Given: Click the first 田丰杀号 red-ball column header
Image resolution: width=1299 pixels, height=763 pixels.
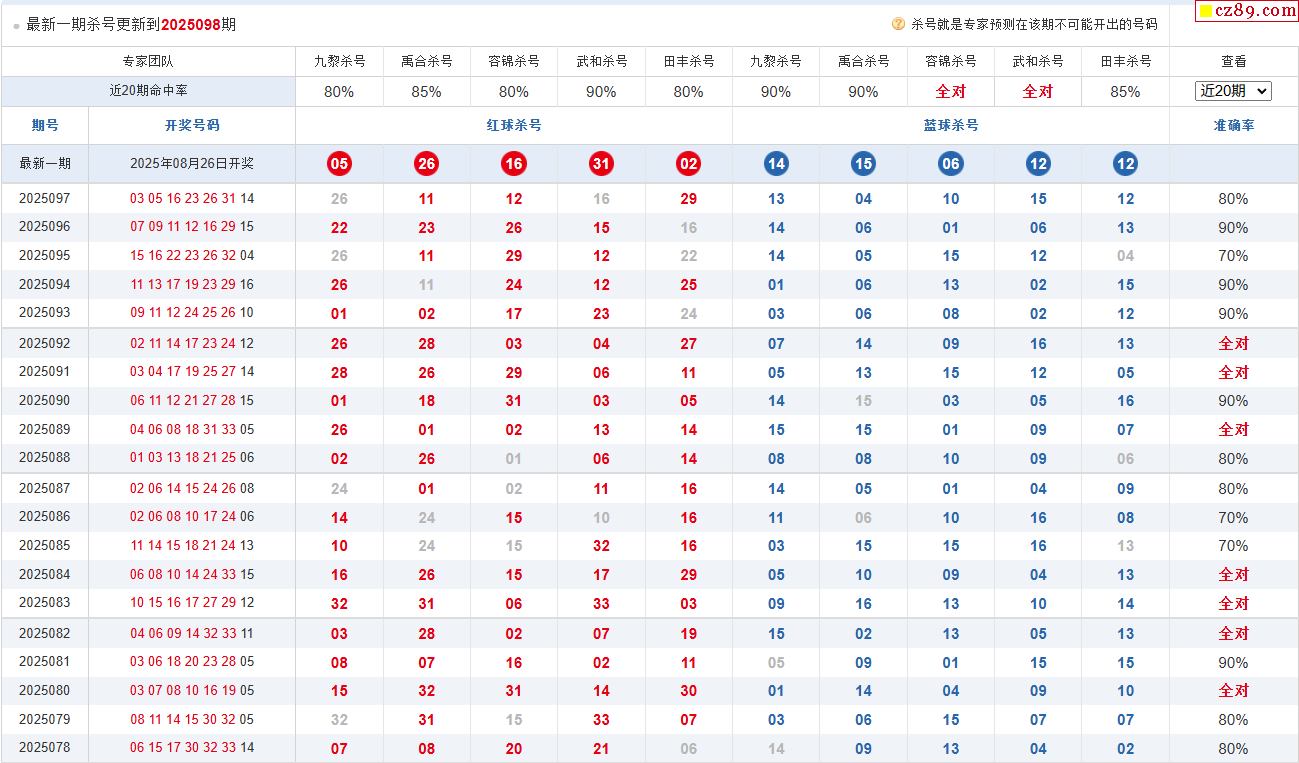Looking at the screenshot, I should coord(689,61).
